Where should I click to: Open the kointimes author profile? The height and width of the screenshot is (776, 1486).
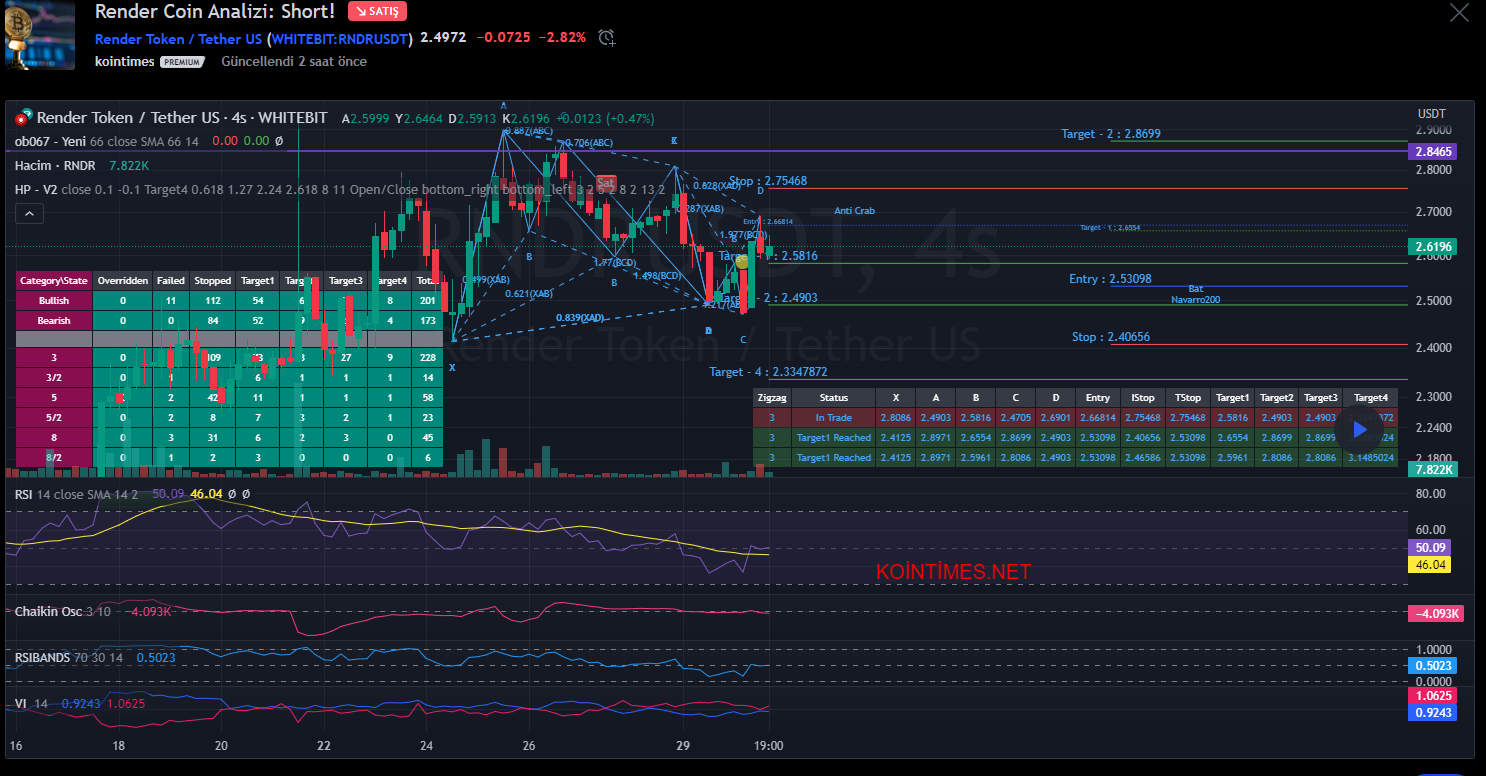125,61
